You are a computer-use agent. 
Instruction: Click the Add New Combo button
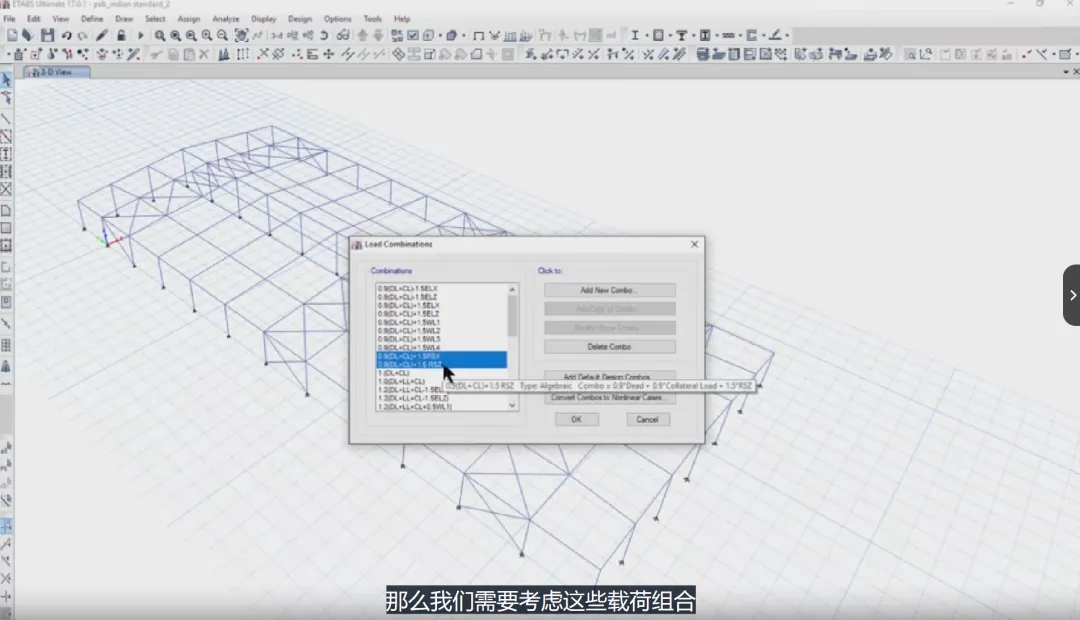tap(610, 290)
